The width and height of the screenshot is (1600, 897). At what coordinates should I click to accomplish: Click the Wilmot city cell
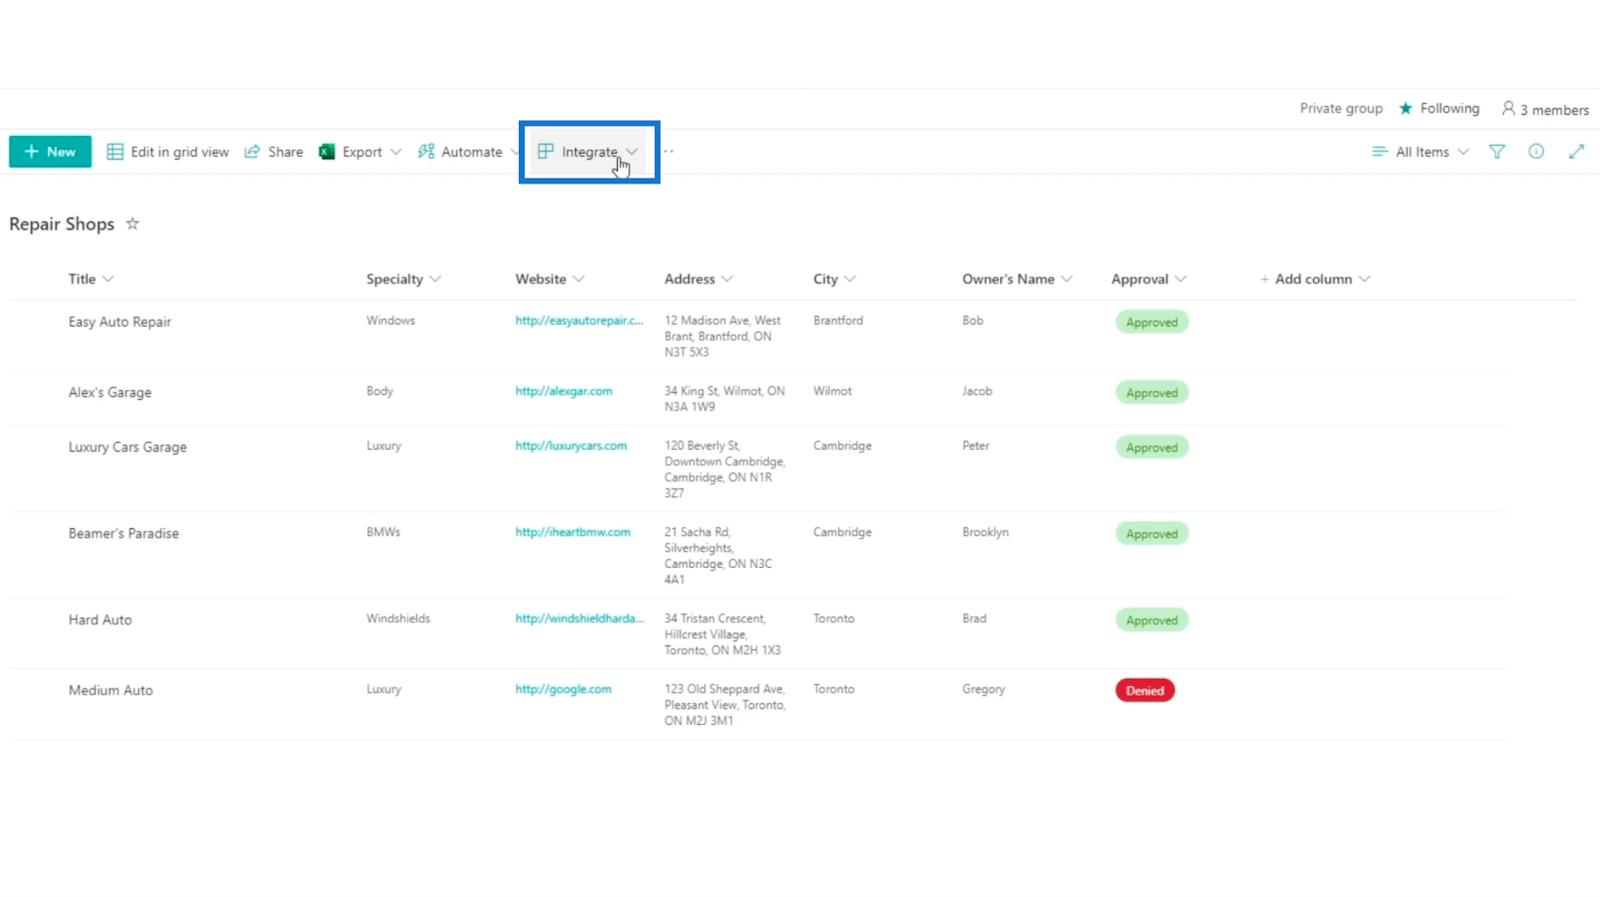point(832,391)
